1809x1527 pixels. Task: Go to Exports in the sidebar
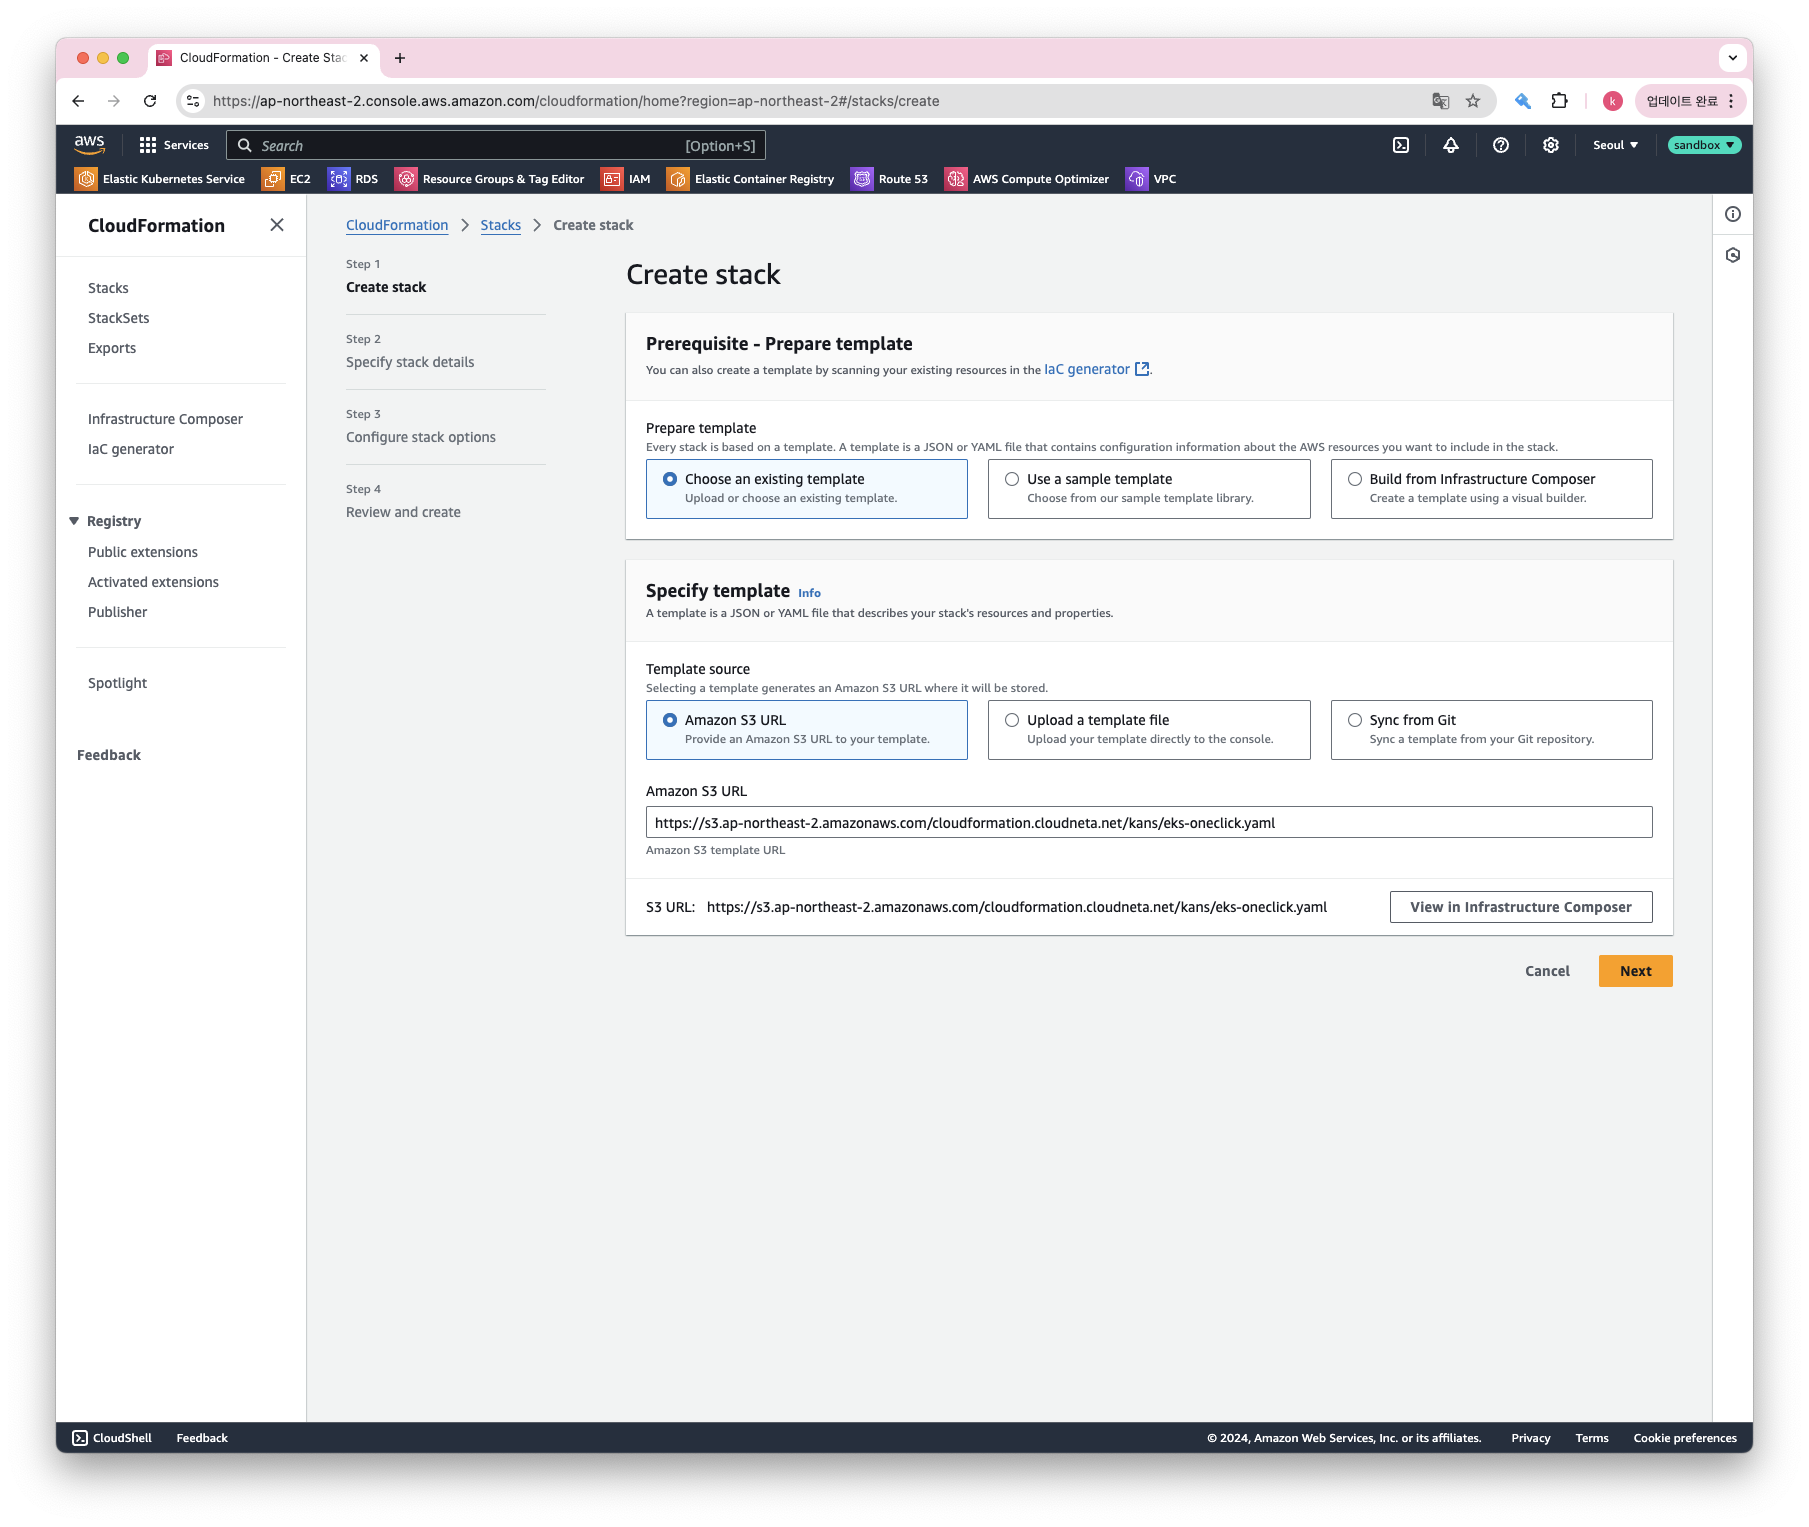[x=112, y=348]
